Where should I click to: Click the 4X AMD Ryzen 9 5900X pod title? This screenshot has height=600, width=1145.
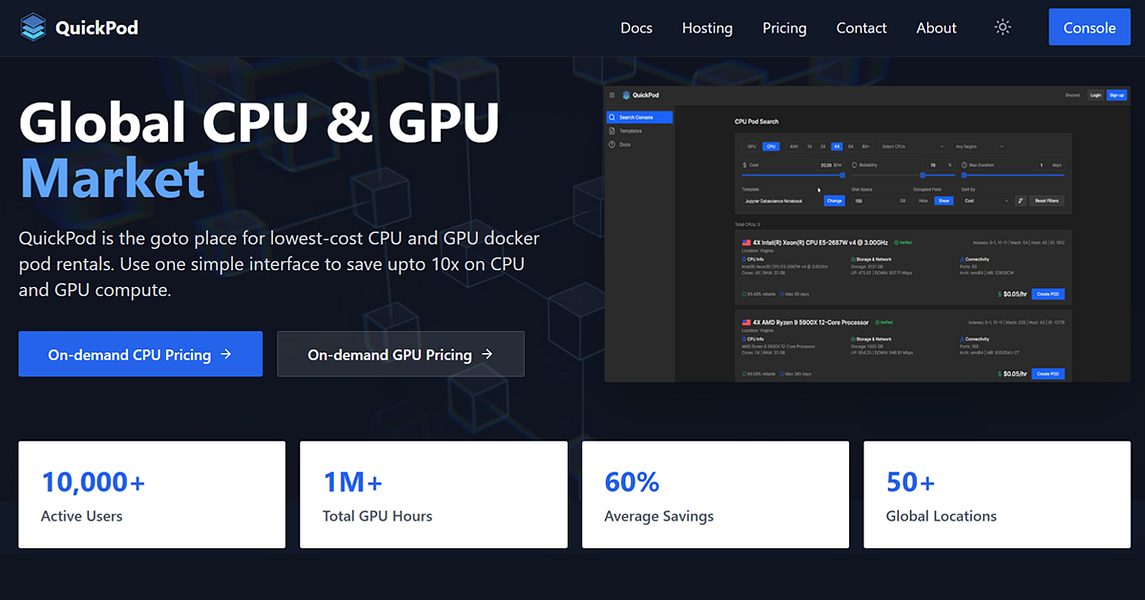click(811, 322)
